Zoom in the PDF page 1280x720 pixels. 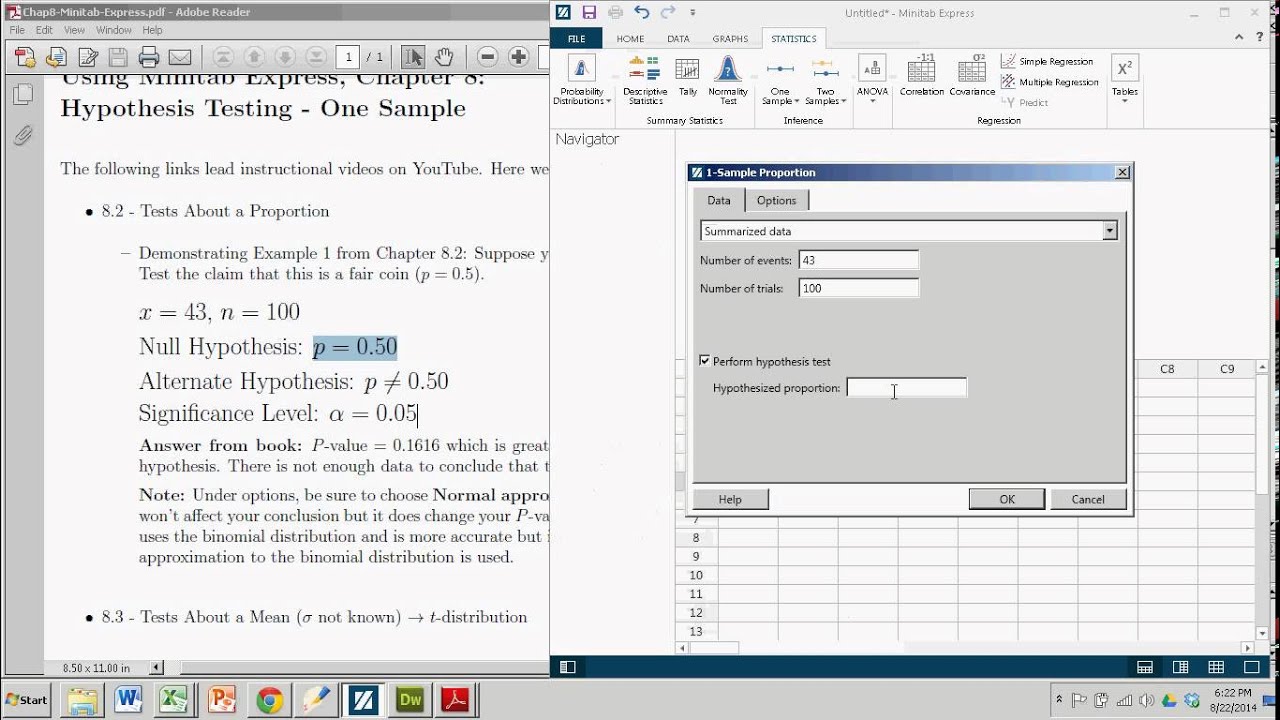[x=518, y=57]
